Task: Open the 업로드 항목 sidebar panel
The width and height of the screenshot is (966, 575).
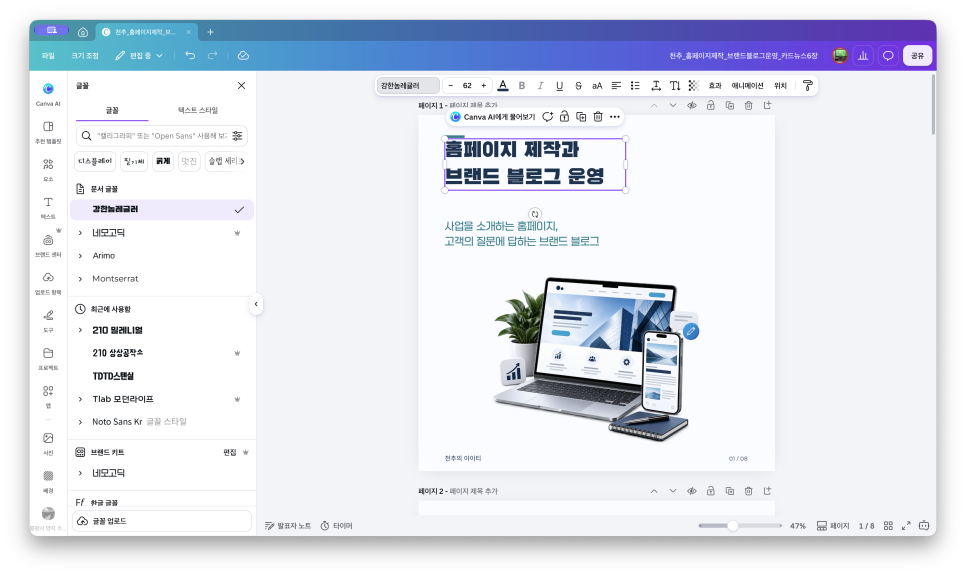Action: pos(48,283)
